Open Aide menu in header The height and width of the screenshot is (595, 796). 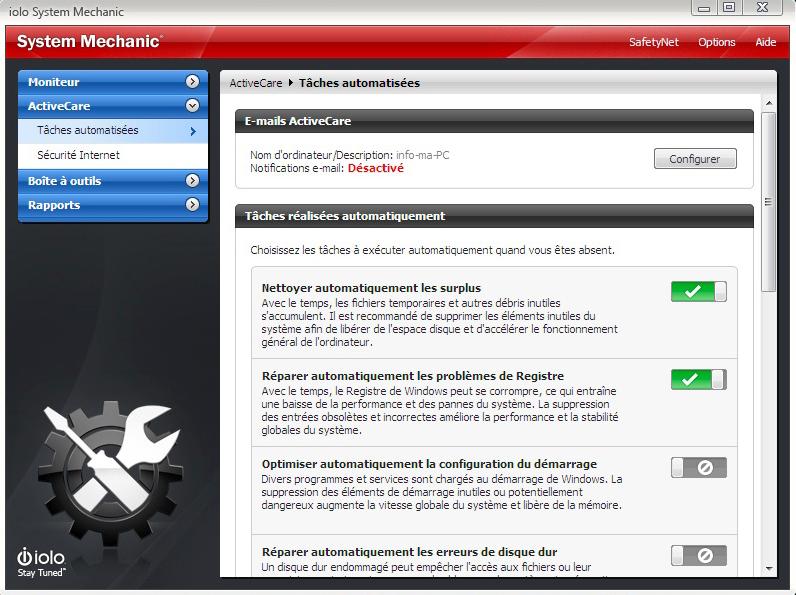tap(766, 42)
